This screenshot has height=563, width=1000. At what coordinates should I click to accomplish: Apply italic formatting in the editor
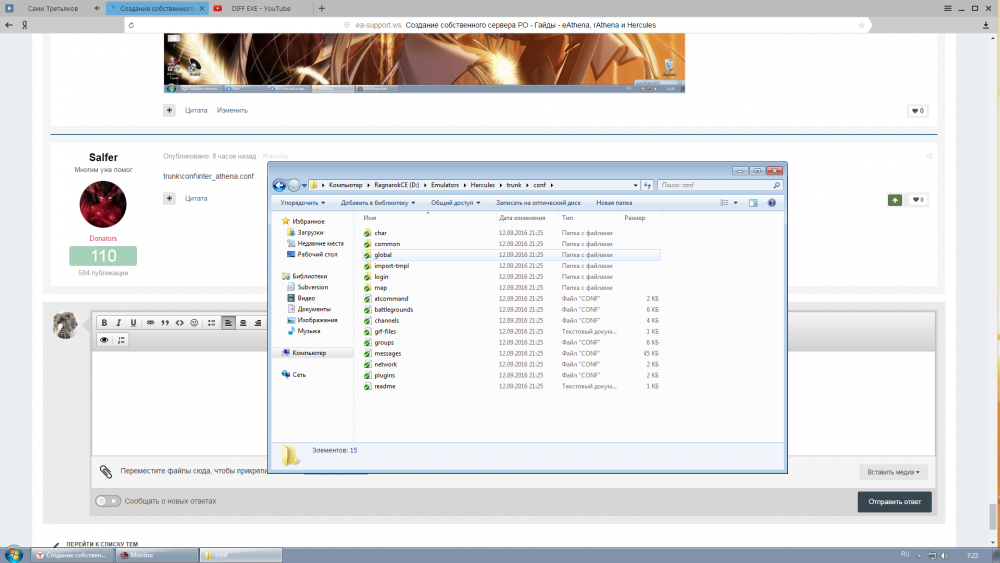click(118, 323)
